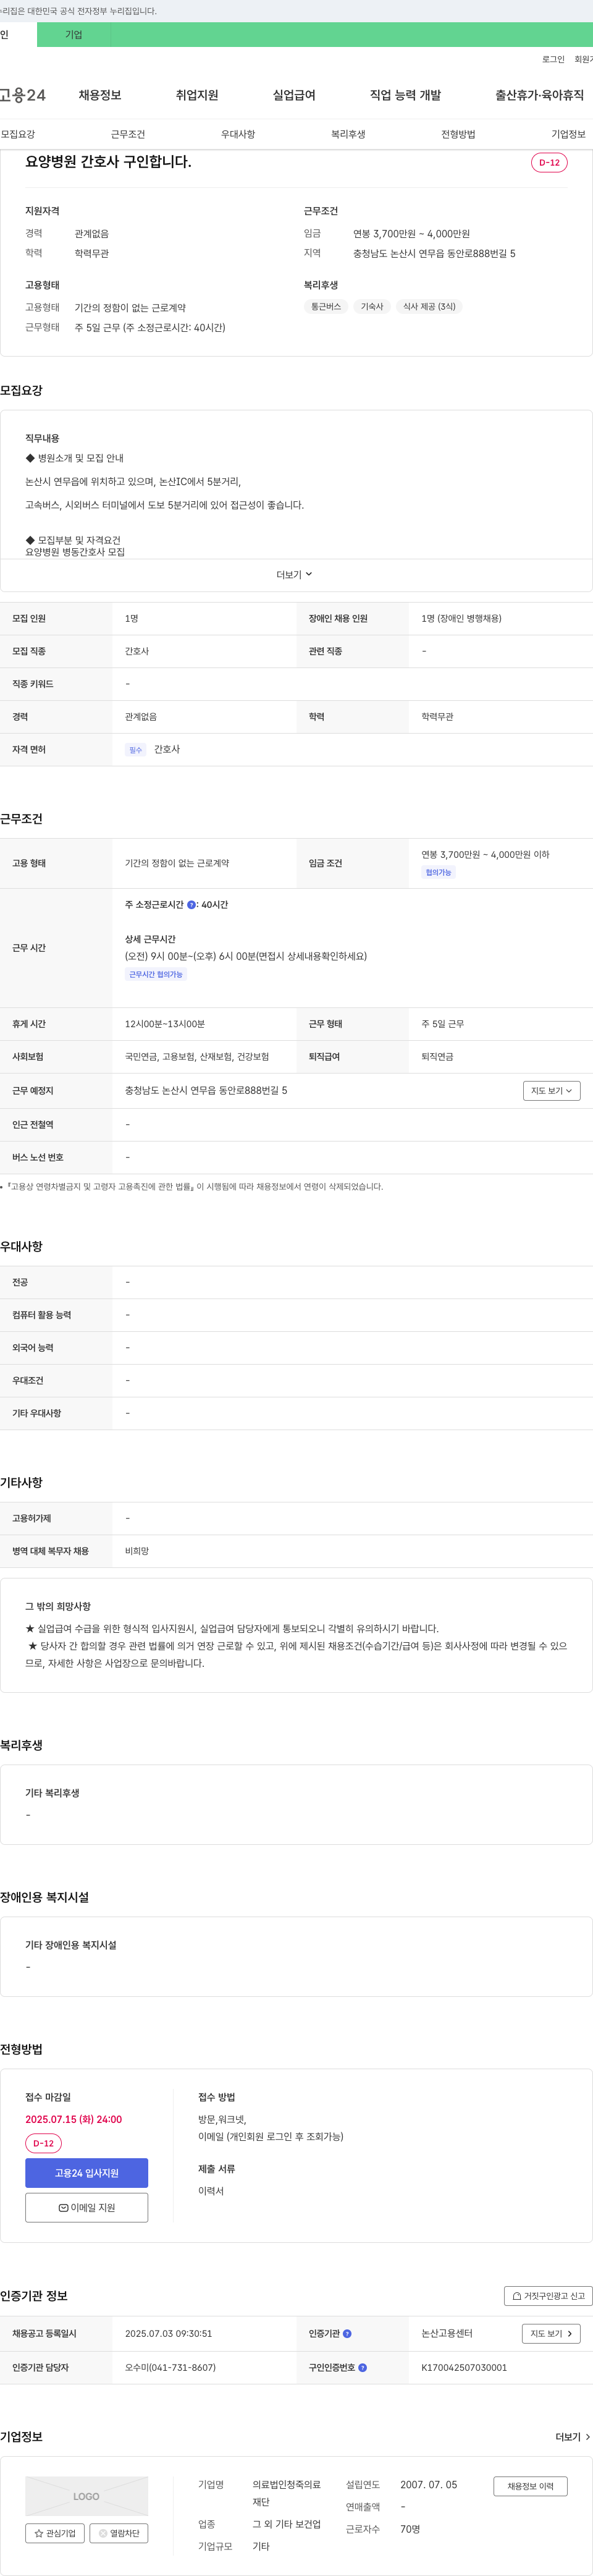Click the 인증기관 help icon
This screenshot has width=593, height=2576.
(x=347, y=2334)
